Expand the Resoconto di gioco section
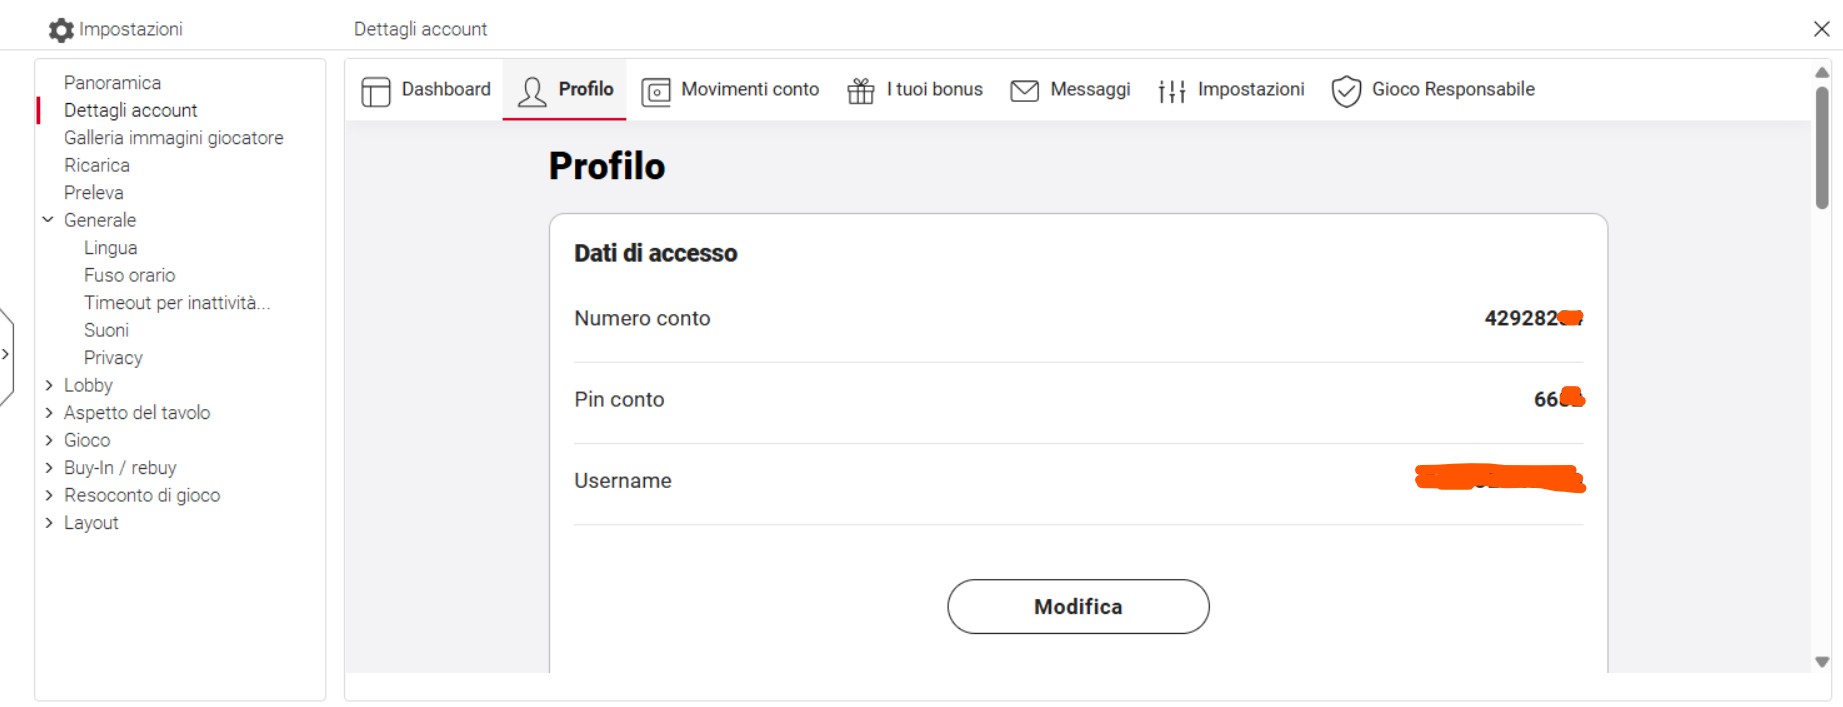The height and width of the screenshot is (707, 1843). click(x=48, y=495)
